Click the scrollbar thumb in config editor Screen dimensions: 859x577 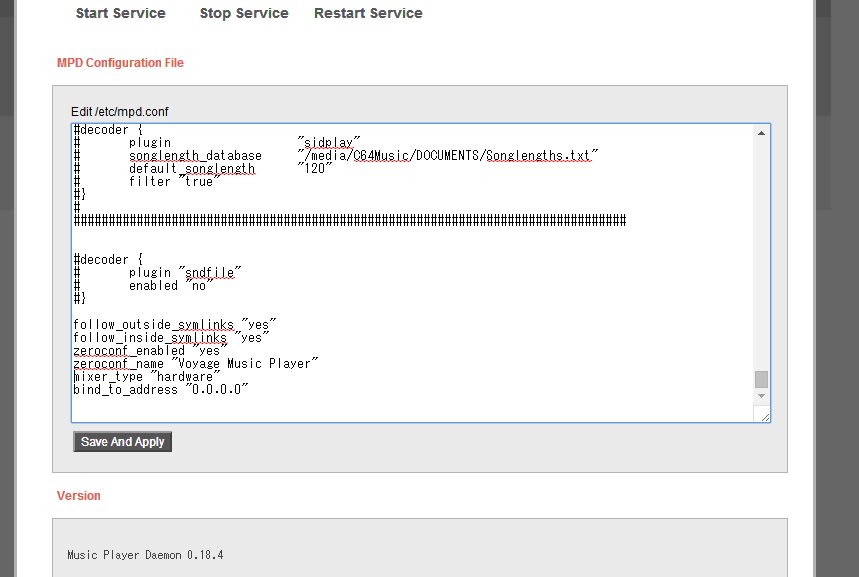click(762, 379)
